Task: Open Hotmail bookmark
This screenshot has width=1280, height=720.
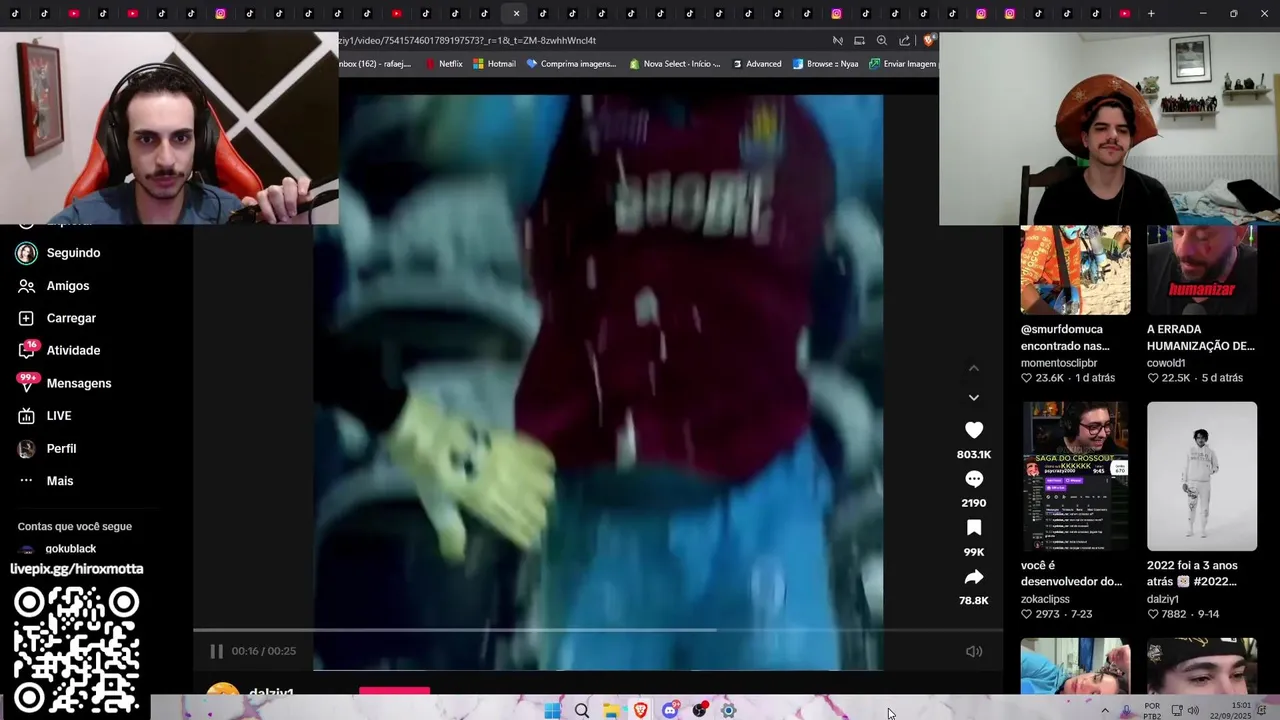Action: 494,64
